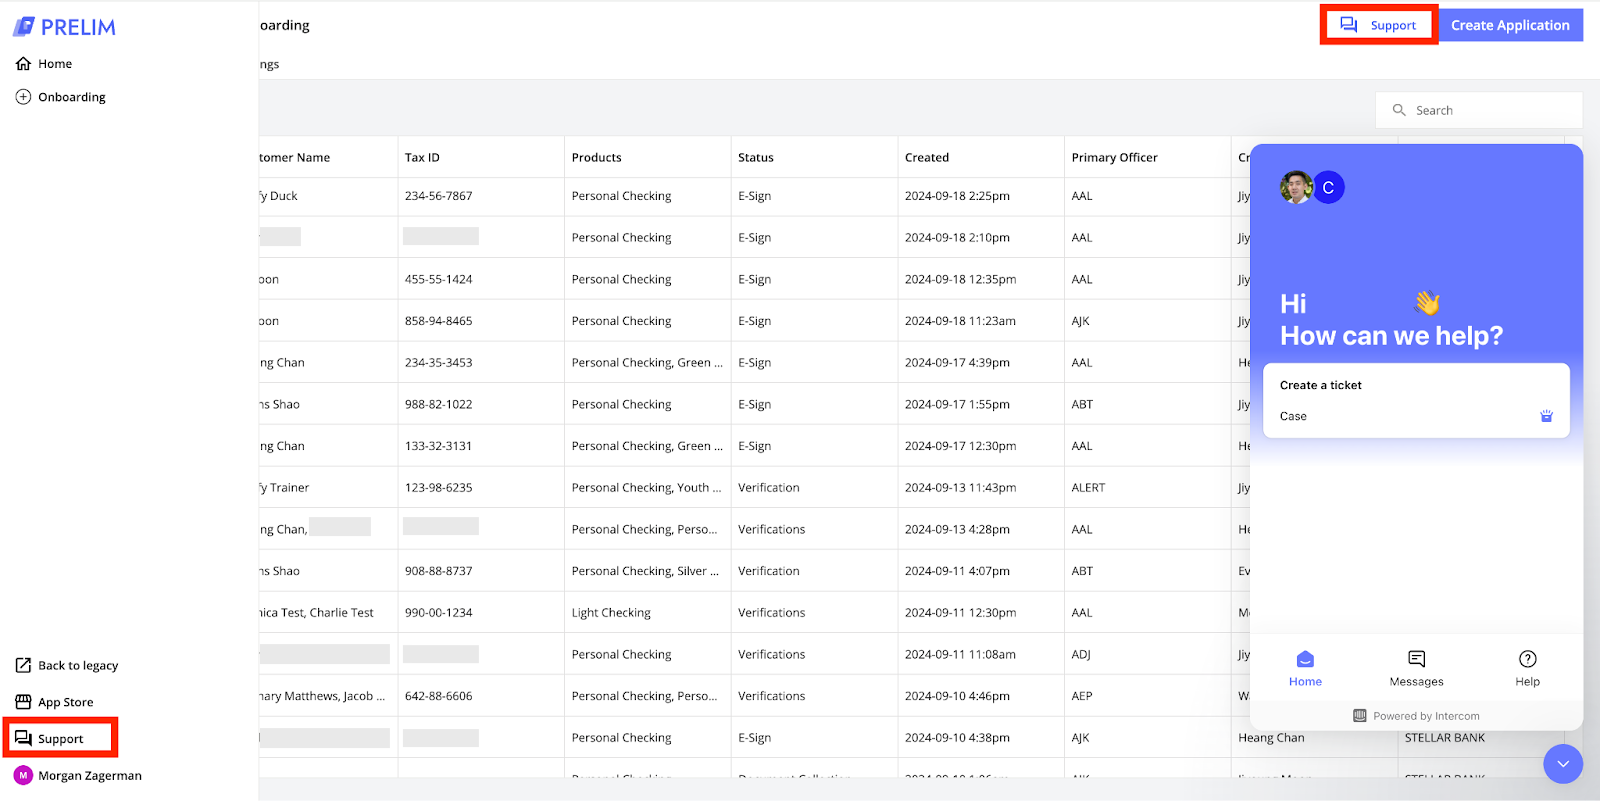The height and width of the screenshot is (801, 1600).
Task: Click Back to legacy link
Action: (x=67, y=666)
